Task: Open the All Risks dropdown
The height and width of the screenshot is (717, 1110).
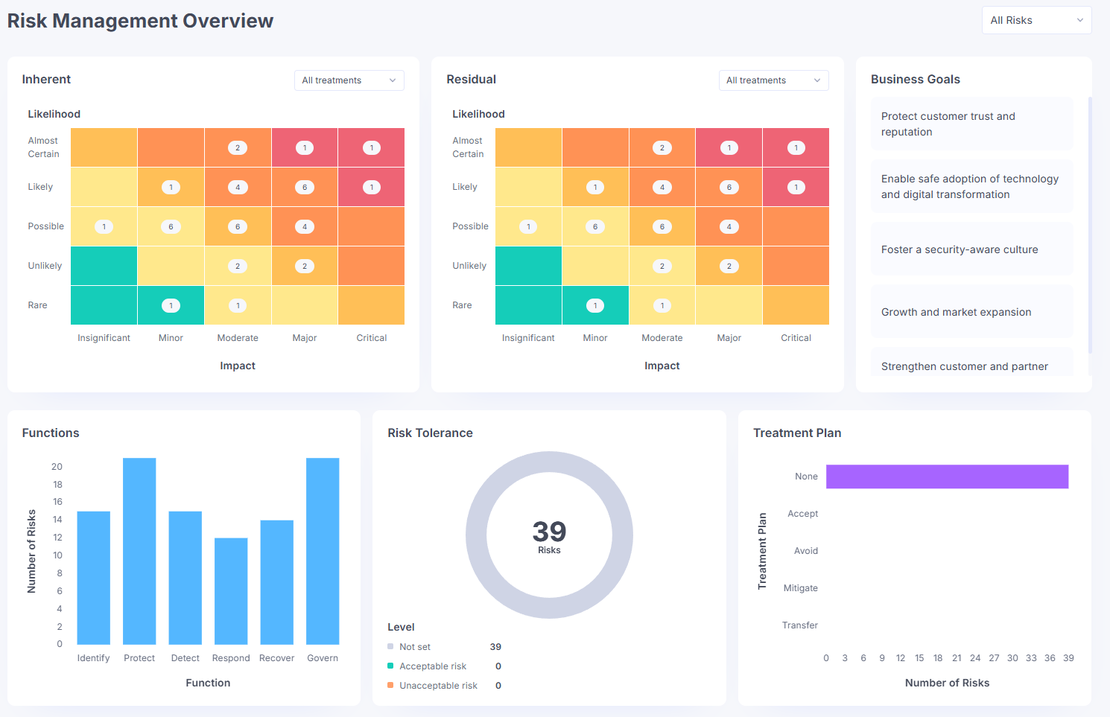Action: 1036,21
